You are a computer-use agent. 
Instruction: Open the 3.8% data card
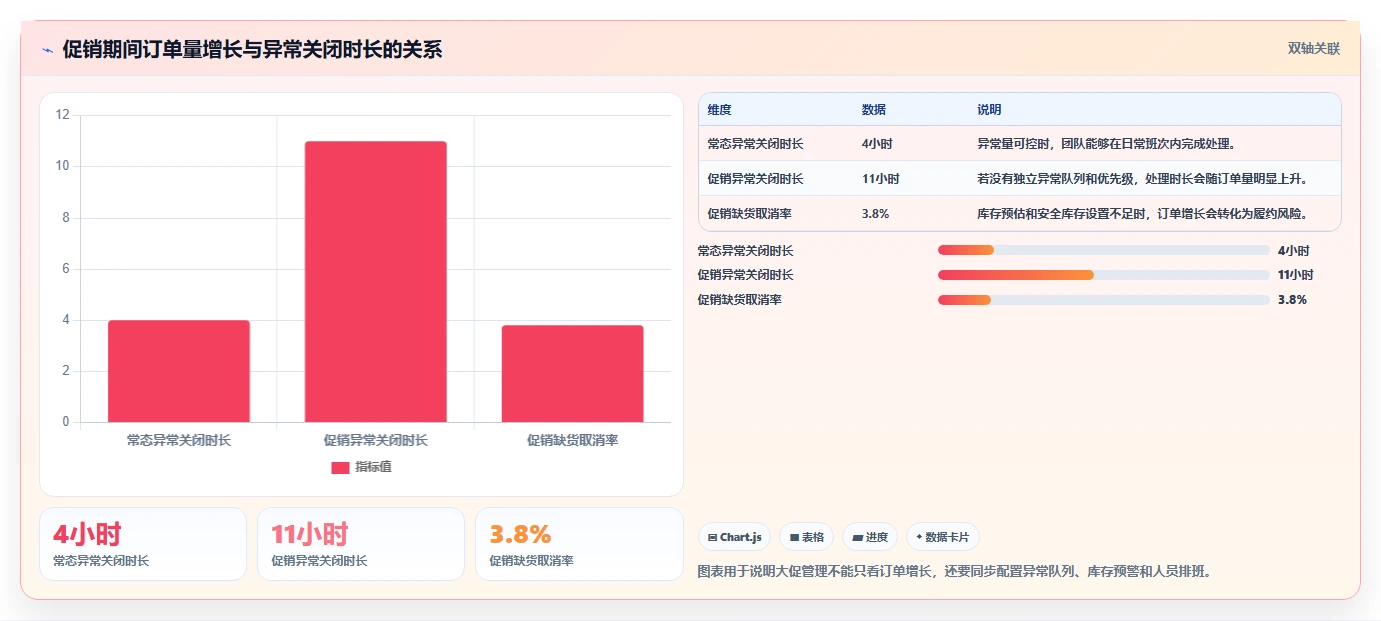(x=579, y=544)
